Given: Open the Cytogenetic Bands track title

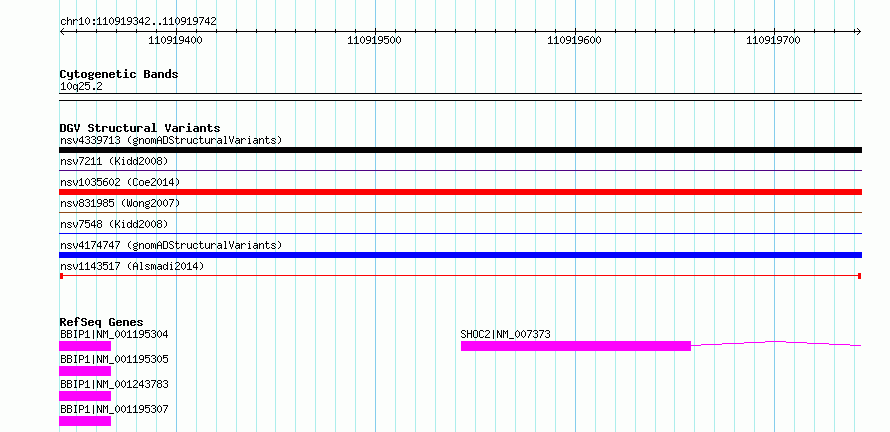Looking at the screenshot, I should tap(119, 74).
